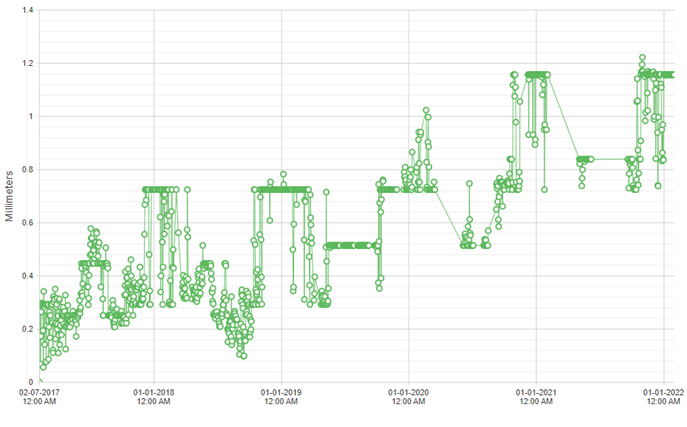Click the 01-01-2022 x-axis date label
This screenshot has width=687, height=427.
tap(663, 396)
